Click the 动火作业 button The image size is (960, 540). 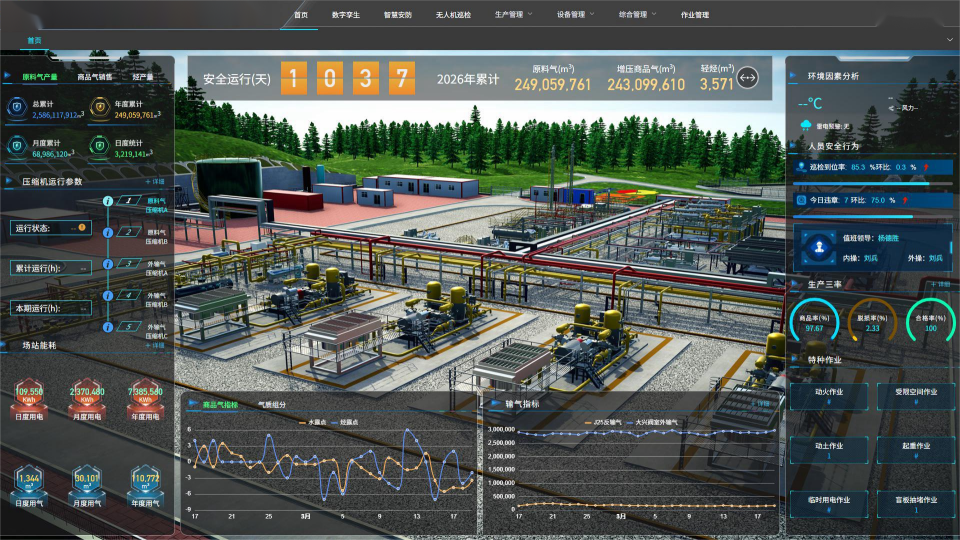[x=828, y=397]
